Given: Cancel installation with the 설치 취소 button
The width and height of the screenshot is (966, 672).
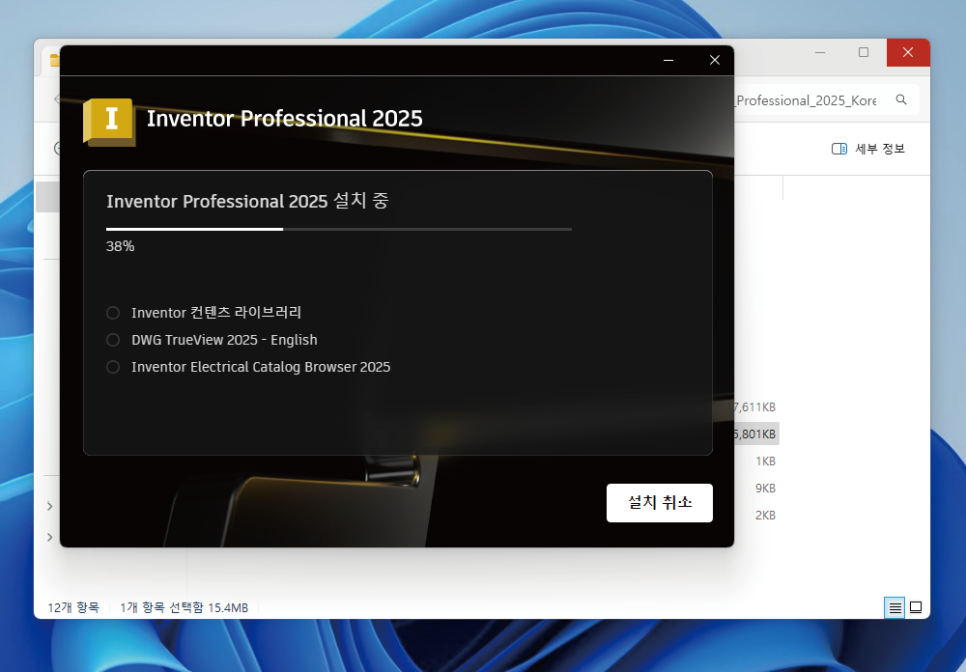Looking at the screenshot, I should click(x=659, y=503).
